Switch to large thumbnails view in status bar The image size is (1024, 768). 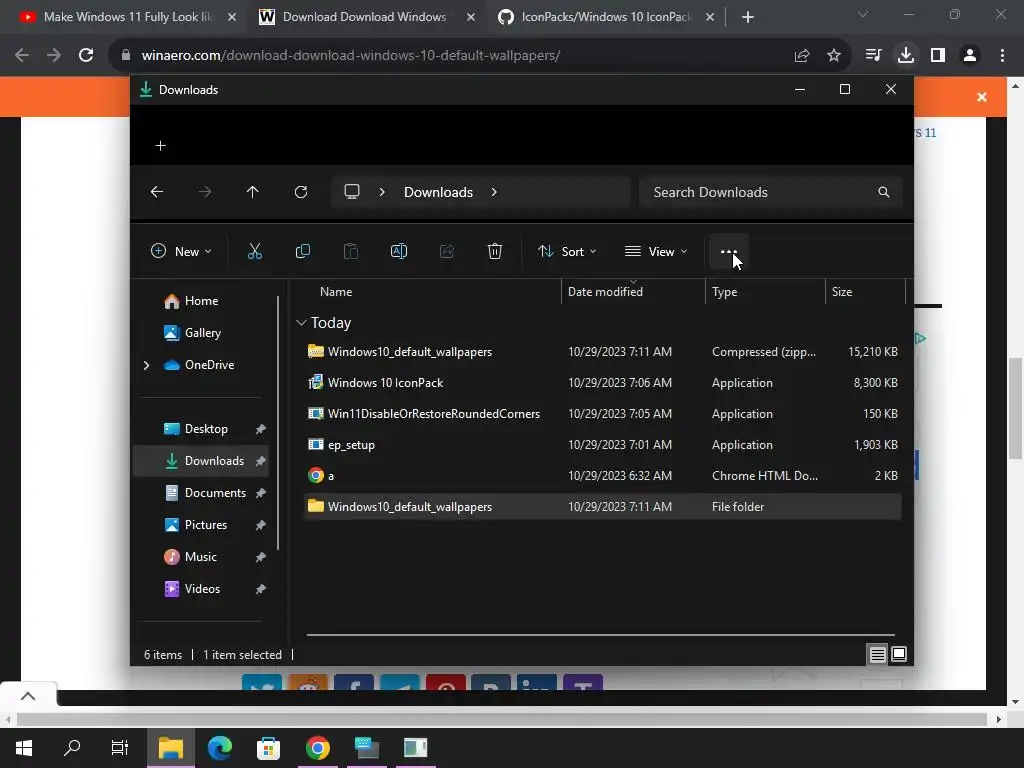click(x=899, y=654)
